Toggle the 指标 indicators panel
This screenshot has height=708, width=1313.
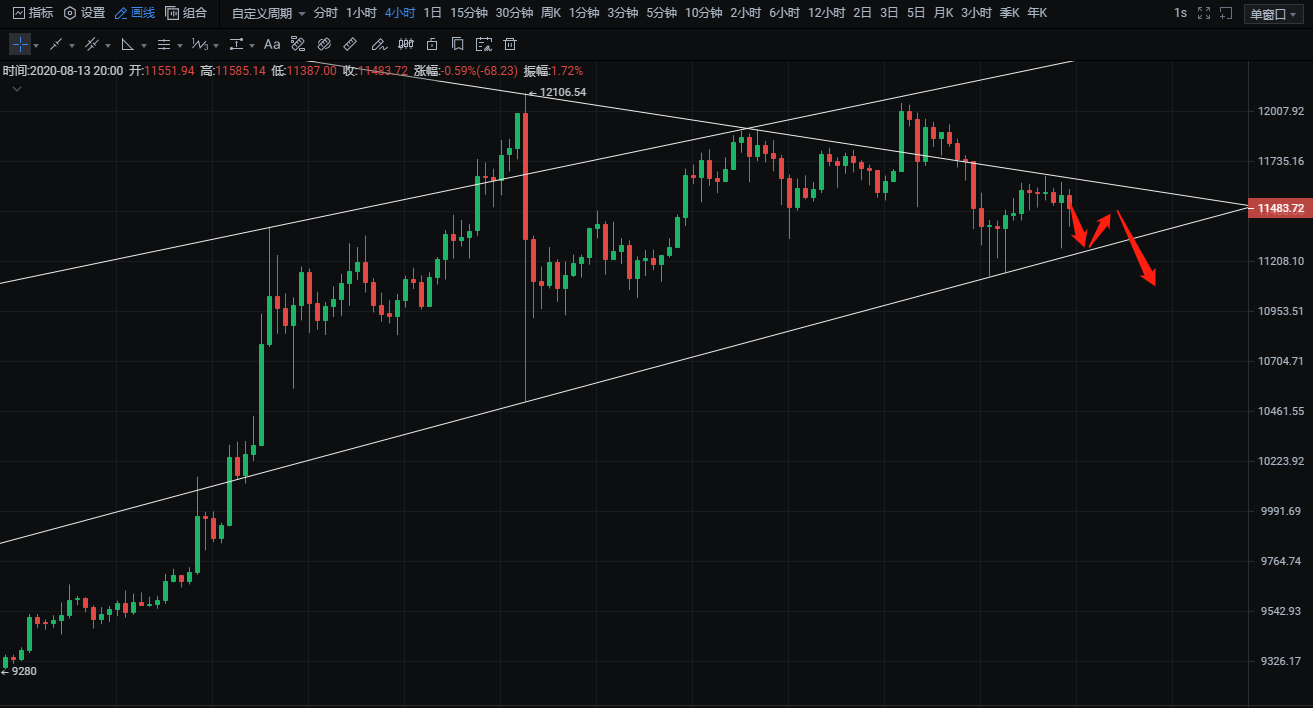point(33,13)
